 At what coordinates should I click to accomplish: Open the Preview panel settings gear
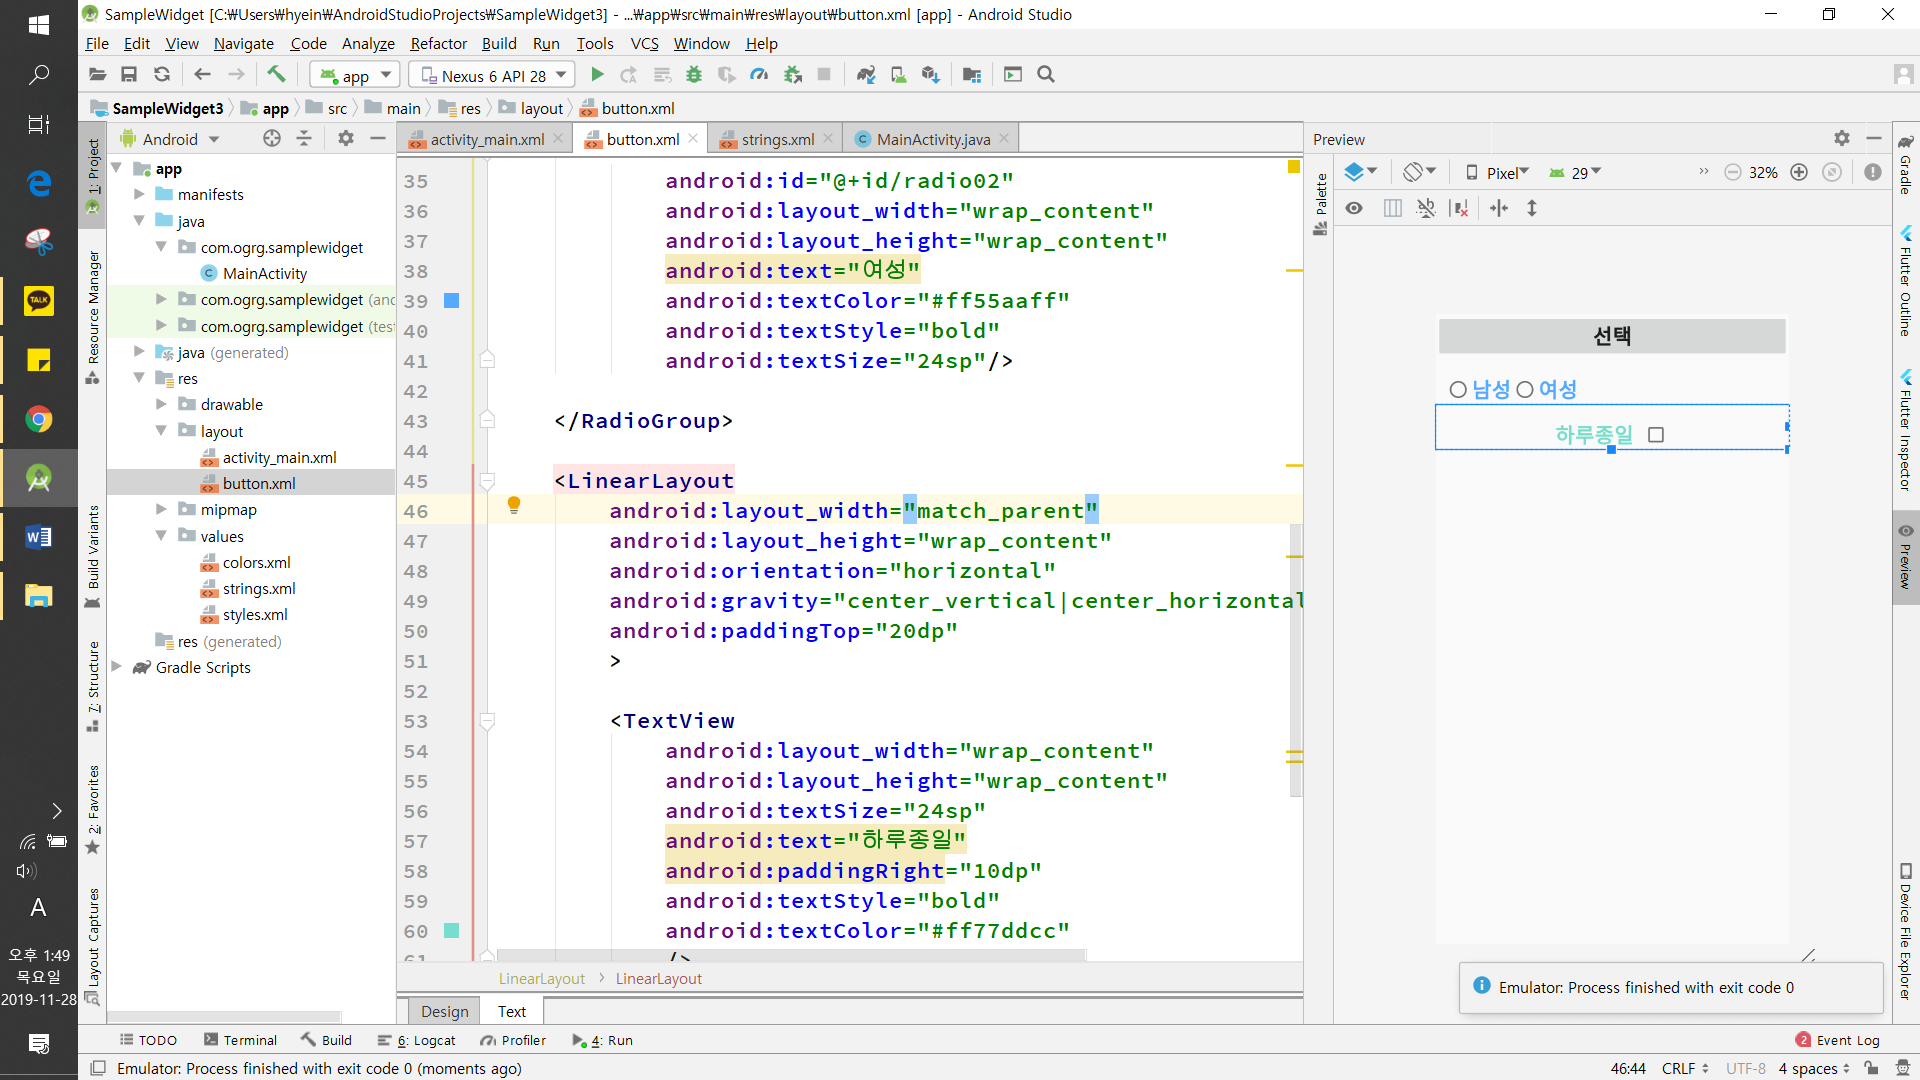pyautogui.click(x=1842, y=139)
